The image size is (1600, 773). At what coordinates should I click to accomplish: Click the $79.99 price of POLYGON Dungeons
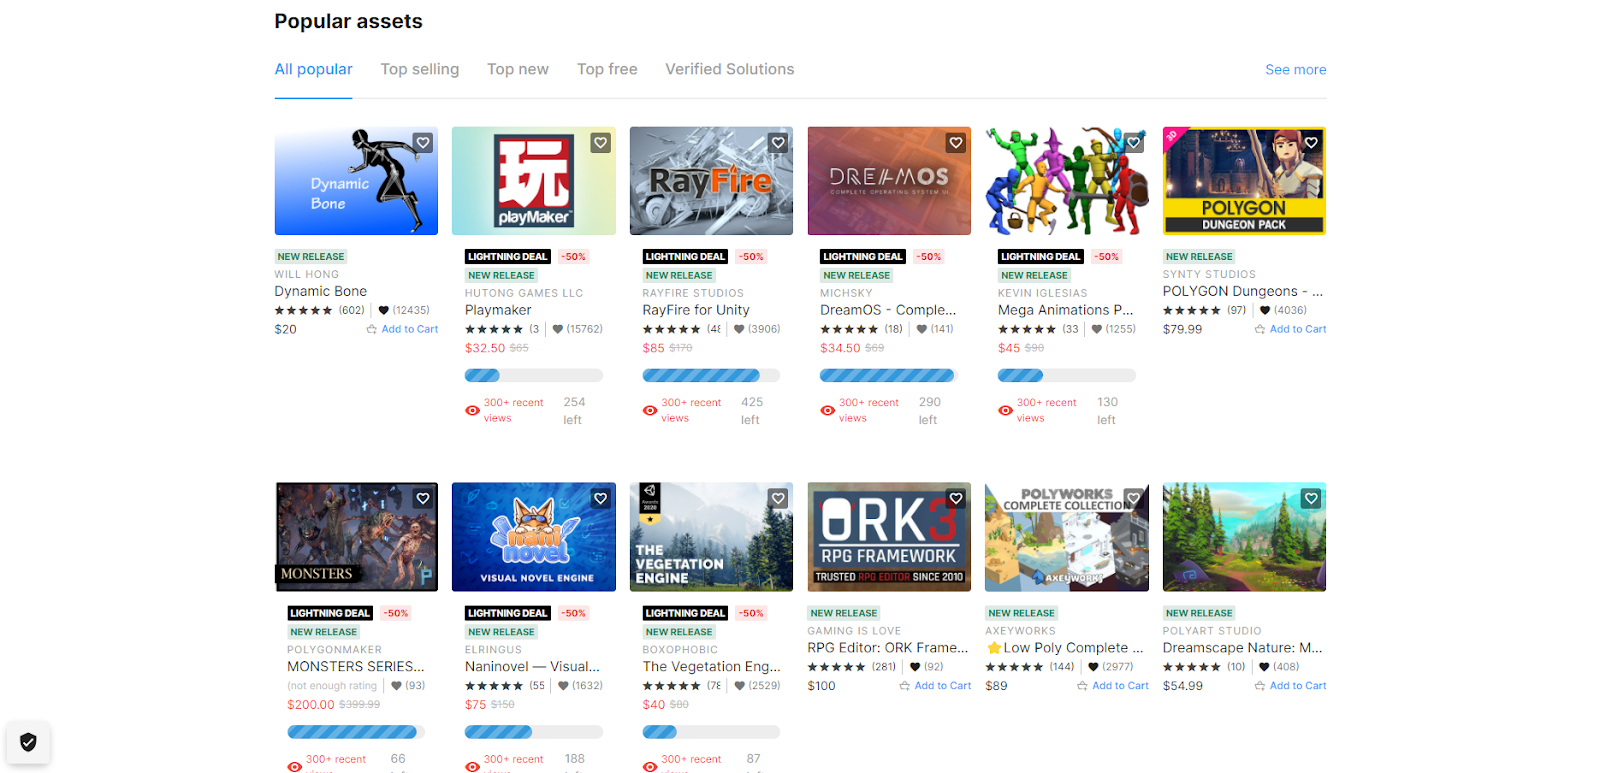[x=1182, y=329]
